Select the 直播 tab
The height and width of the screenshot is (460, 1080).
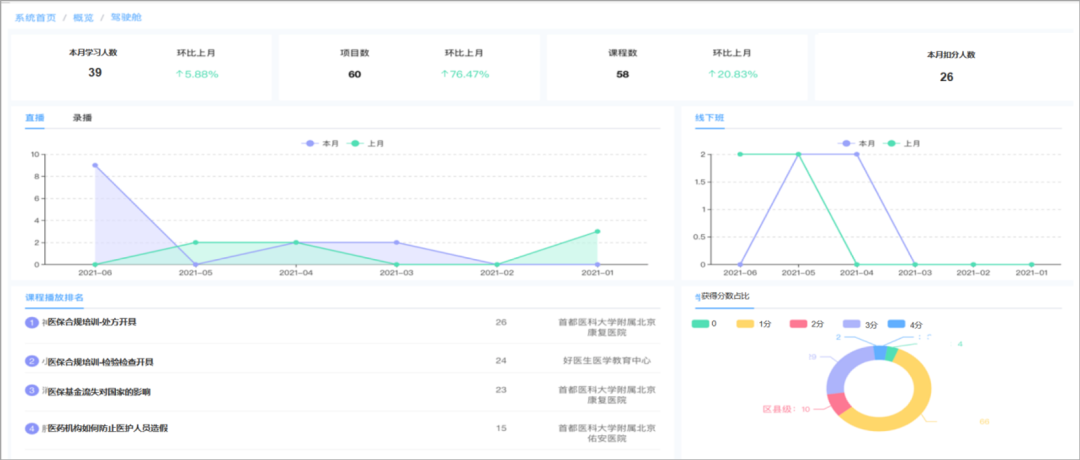click(x=34, y=118)
